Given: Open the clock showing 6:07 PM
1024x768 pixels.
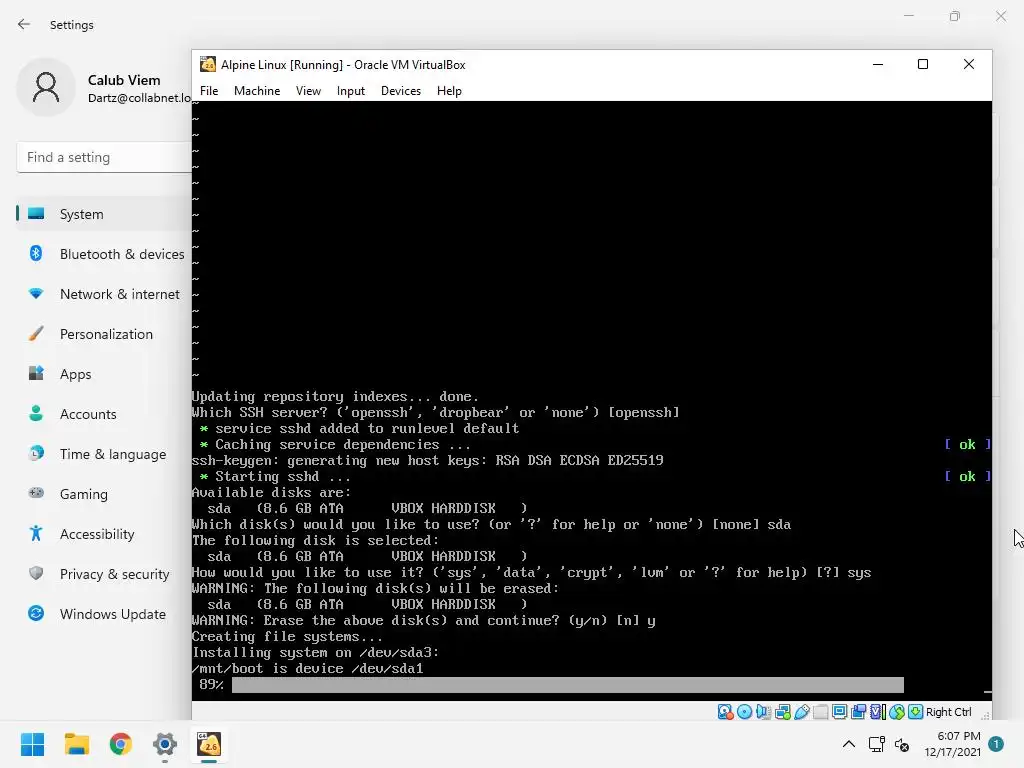Looking at the screenshot, I should (952, 744).
